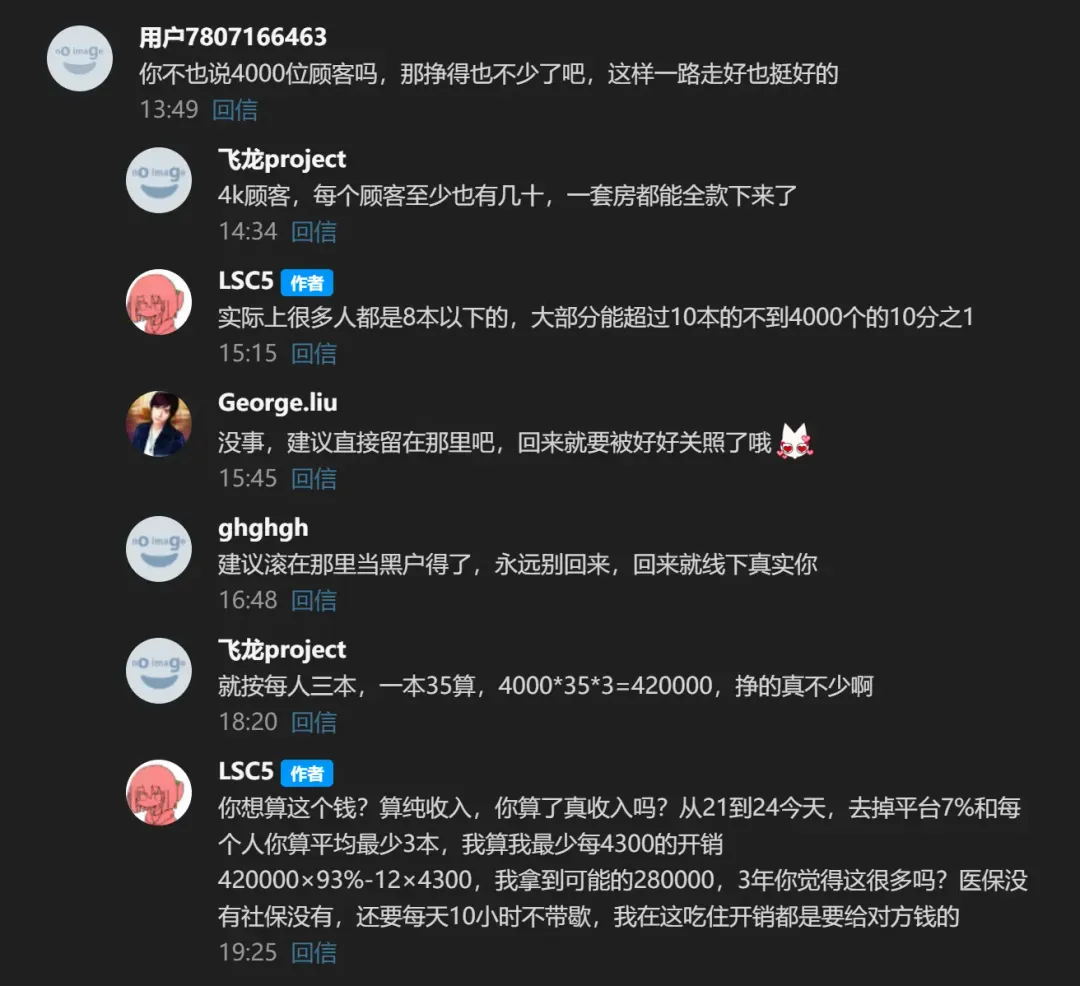
Task: Open 用户7807166463's placeholder avatar
Action: click(x=80, y=59)
